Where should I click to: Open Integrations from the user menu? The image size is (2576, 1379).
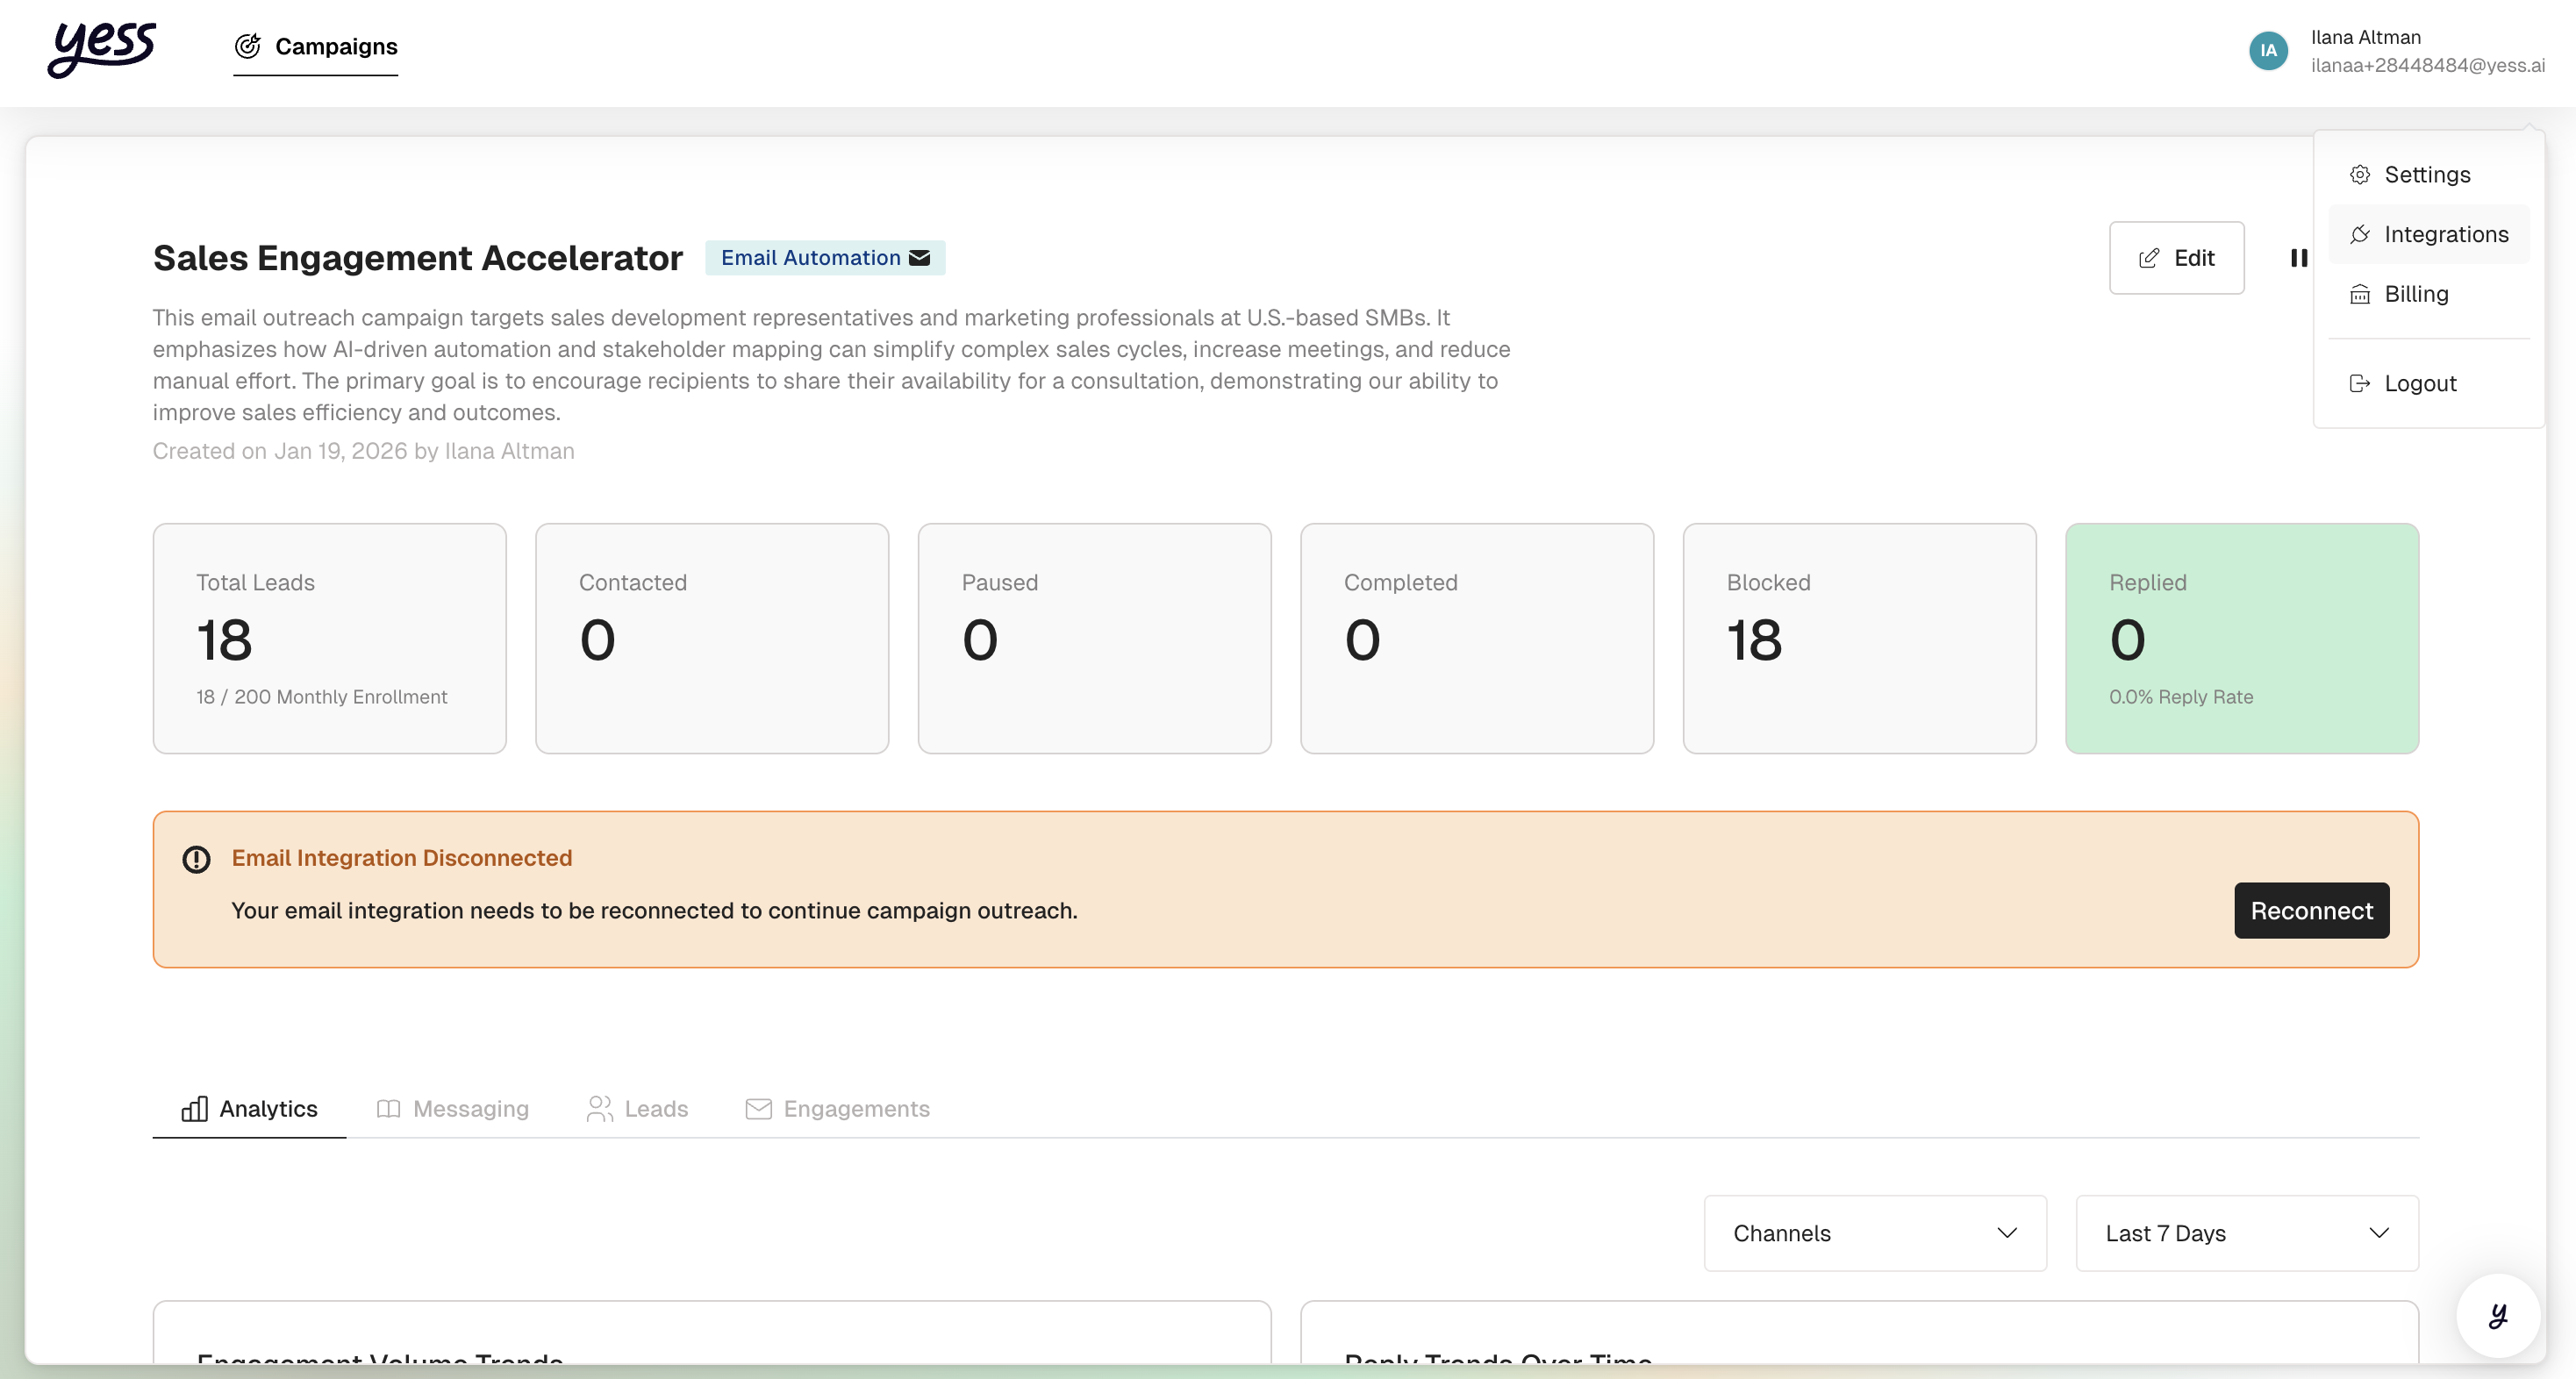(x=2445, y=234)
